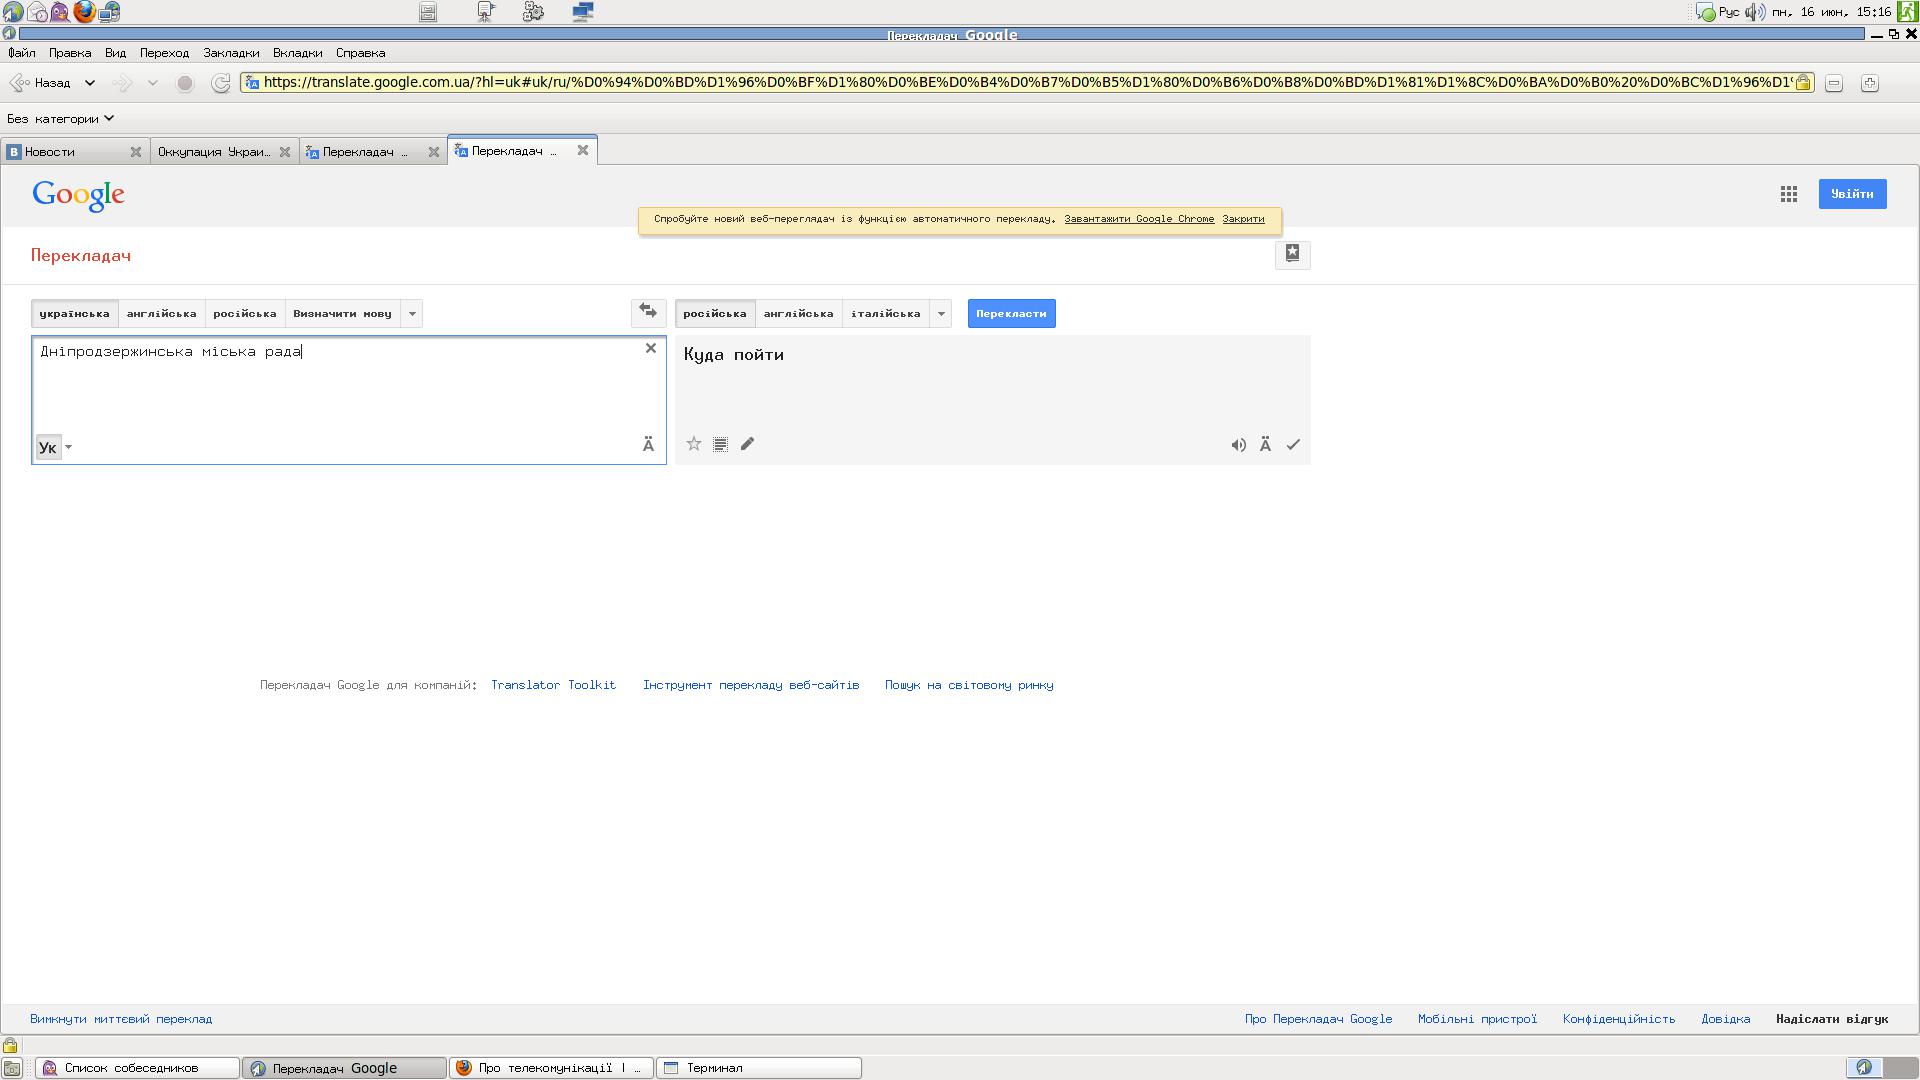This screenshot has height=1080, width=1920.
Task: Switch to Терминал taskbar window
Action: (758, 1068)
